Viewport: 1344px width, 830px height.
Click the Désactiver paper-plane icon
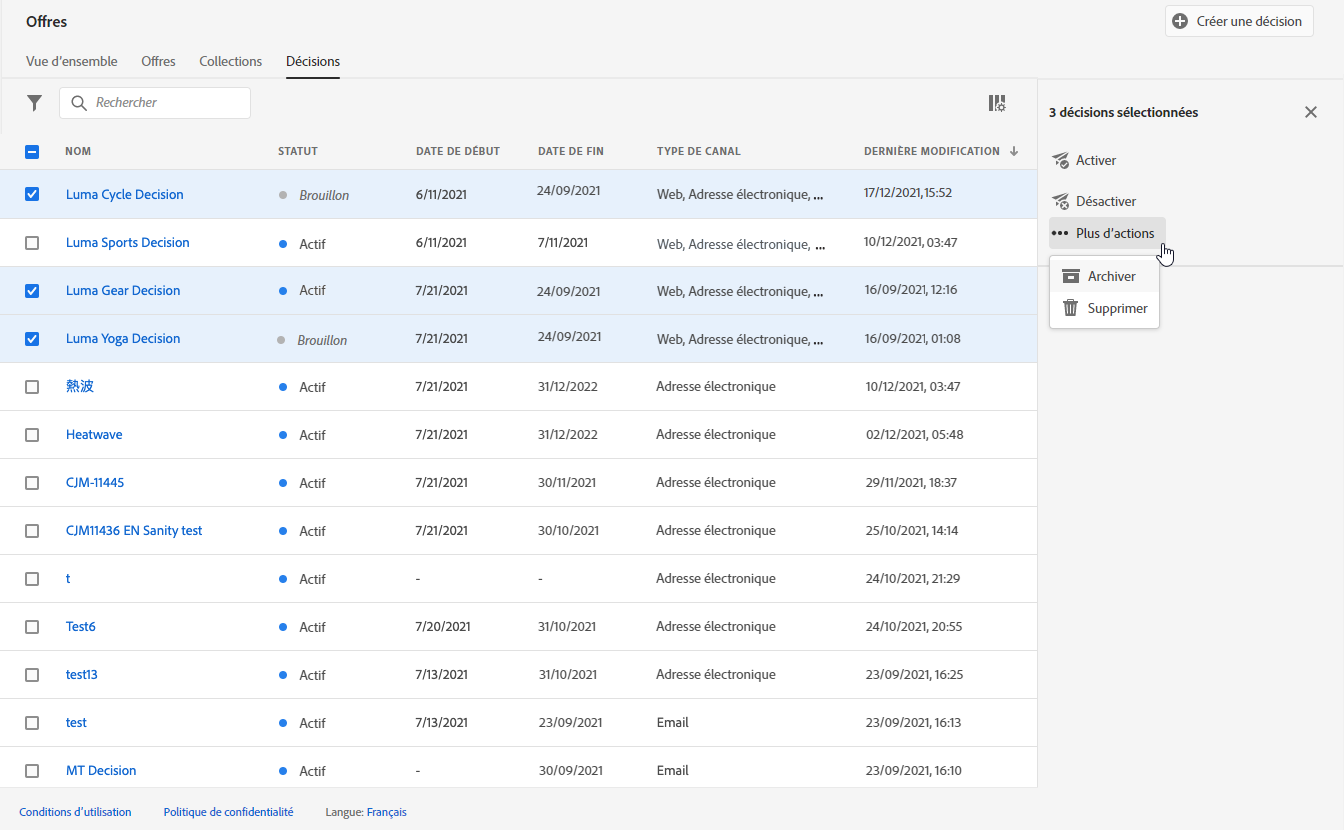pos(1061,201)
